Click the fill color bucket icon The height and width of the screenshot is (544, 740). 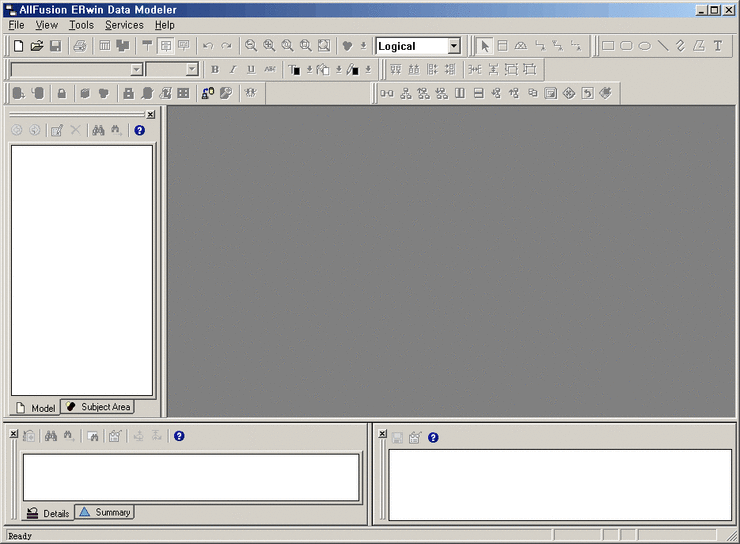(x=323, y=70)
